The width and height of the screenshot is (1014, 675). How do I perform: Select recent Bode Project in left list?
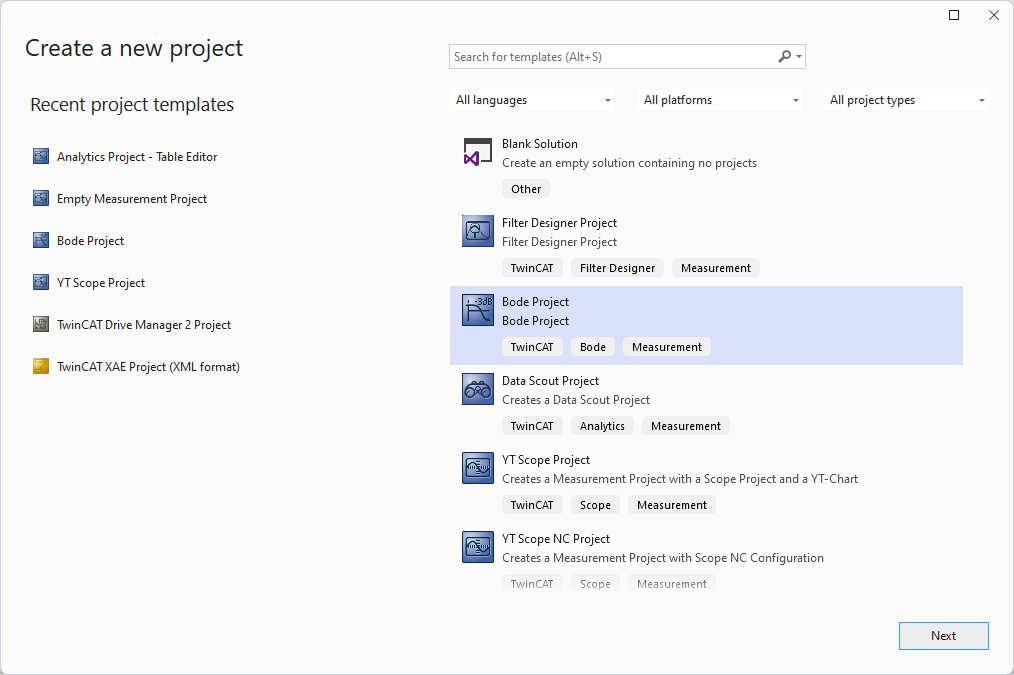(91, 241)
